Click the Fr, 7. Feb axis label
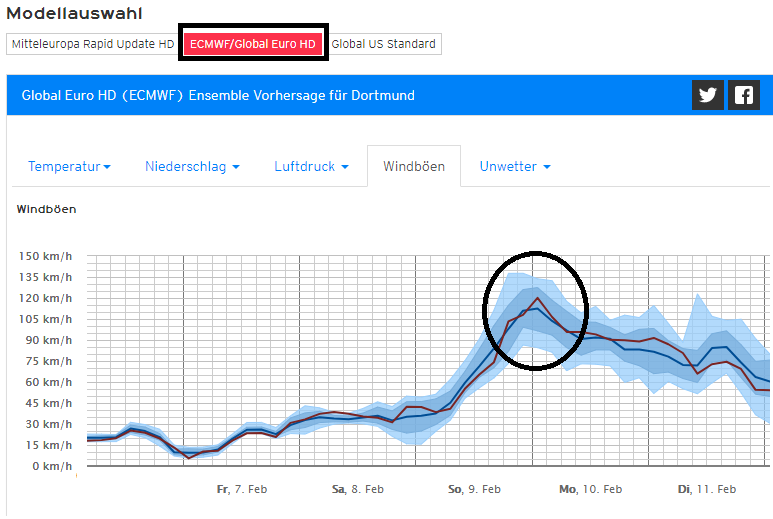 (242, 489)
